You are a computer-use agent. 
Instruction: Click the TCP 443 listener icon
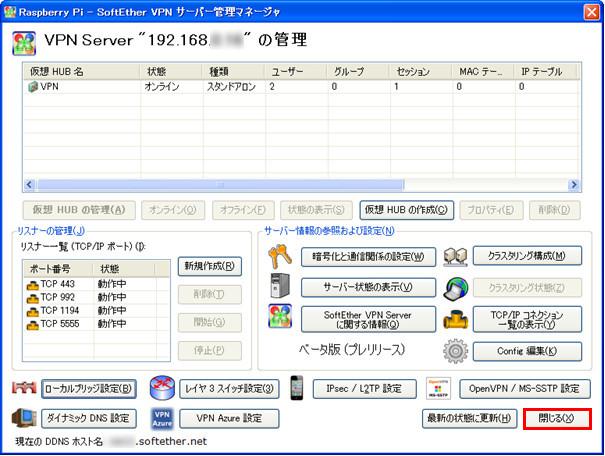pyautogui.click(x=33, y=285)
